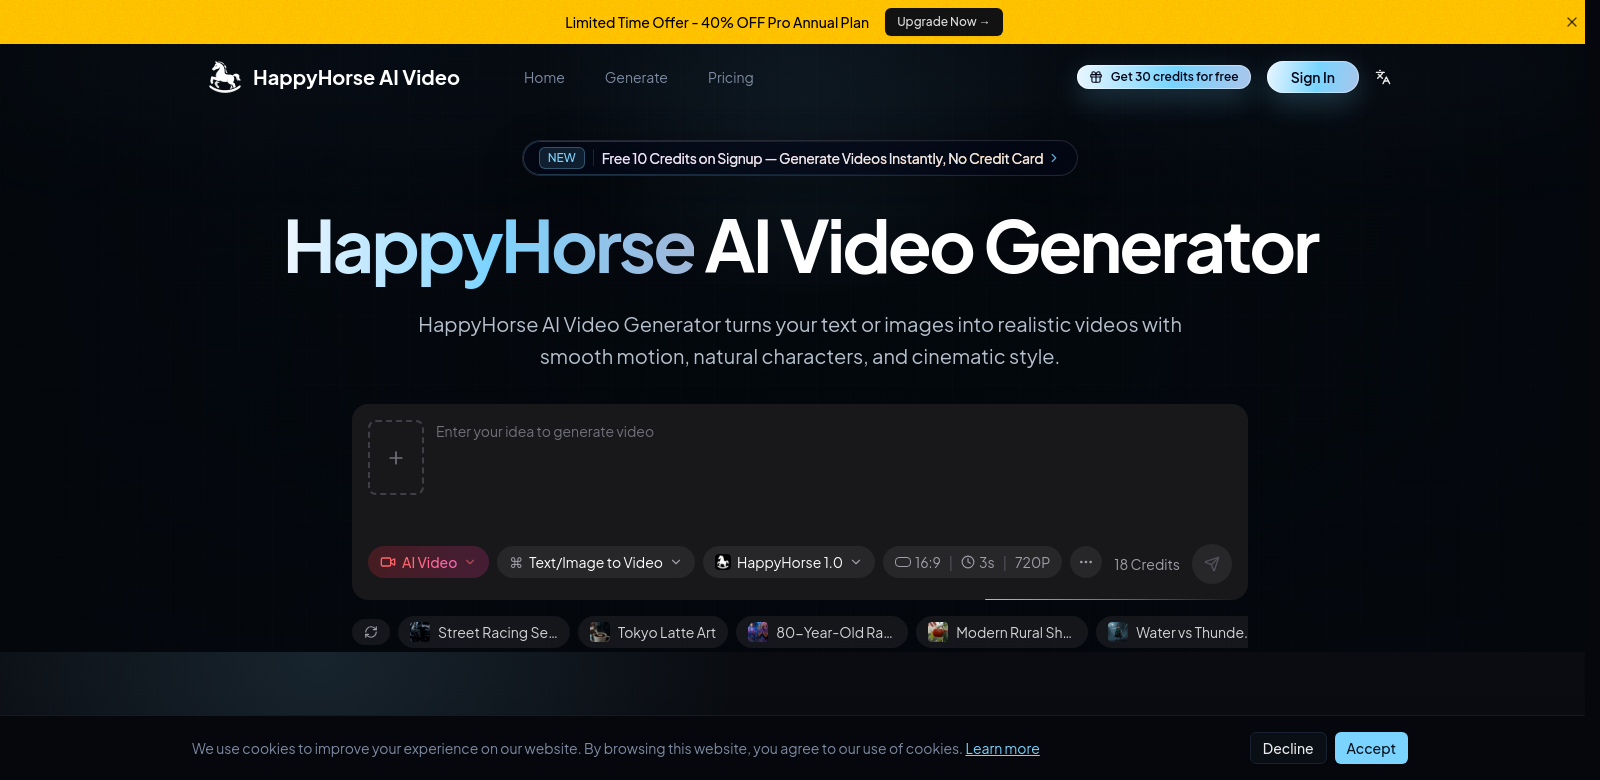This screenshot has width=1600, height=780.
Task: Click the 18 Credits cost label
Action: pyautogui.click(x=1147, y=564)
